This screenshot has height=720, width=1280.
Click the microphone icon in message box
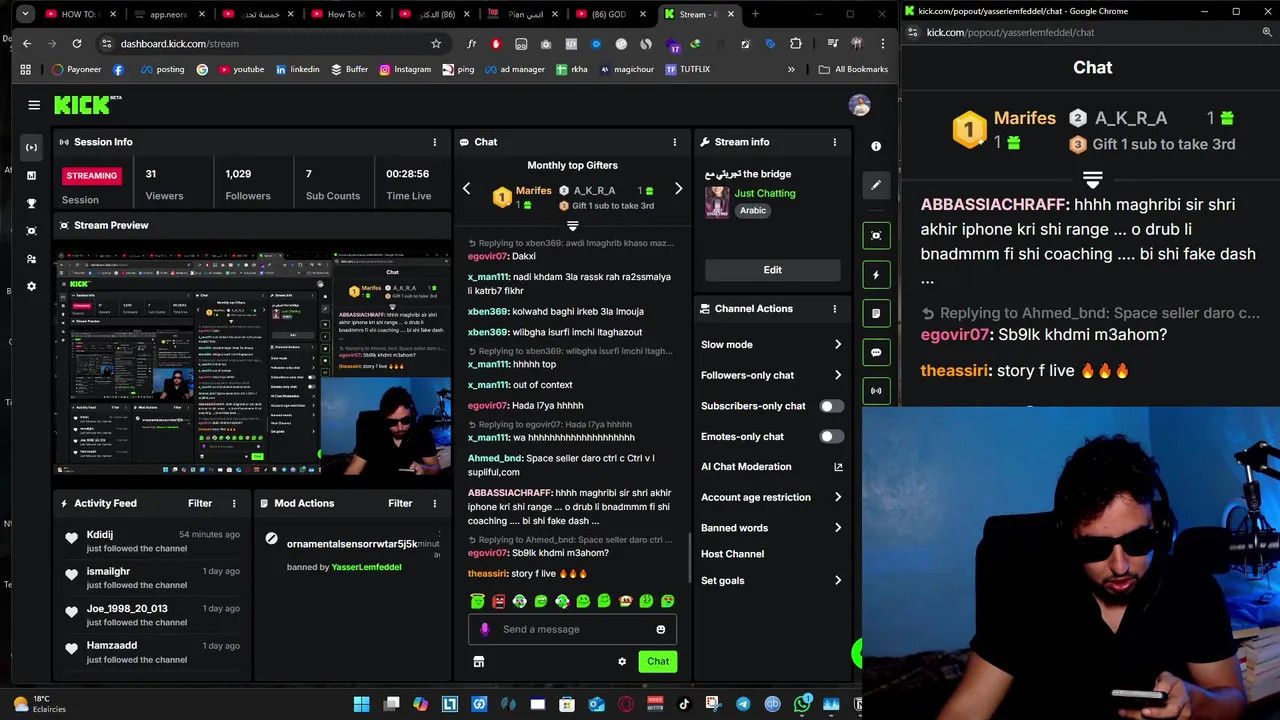point(485,629)
